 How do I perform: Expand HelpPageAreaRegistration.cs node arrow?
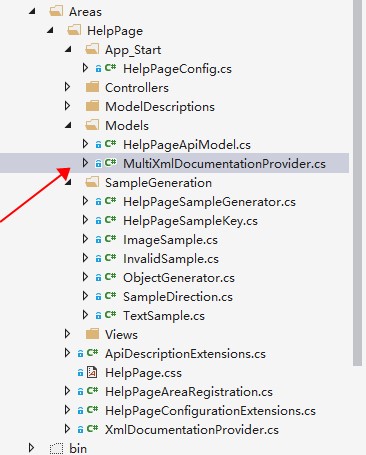[67, 391]
